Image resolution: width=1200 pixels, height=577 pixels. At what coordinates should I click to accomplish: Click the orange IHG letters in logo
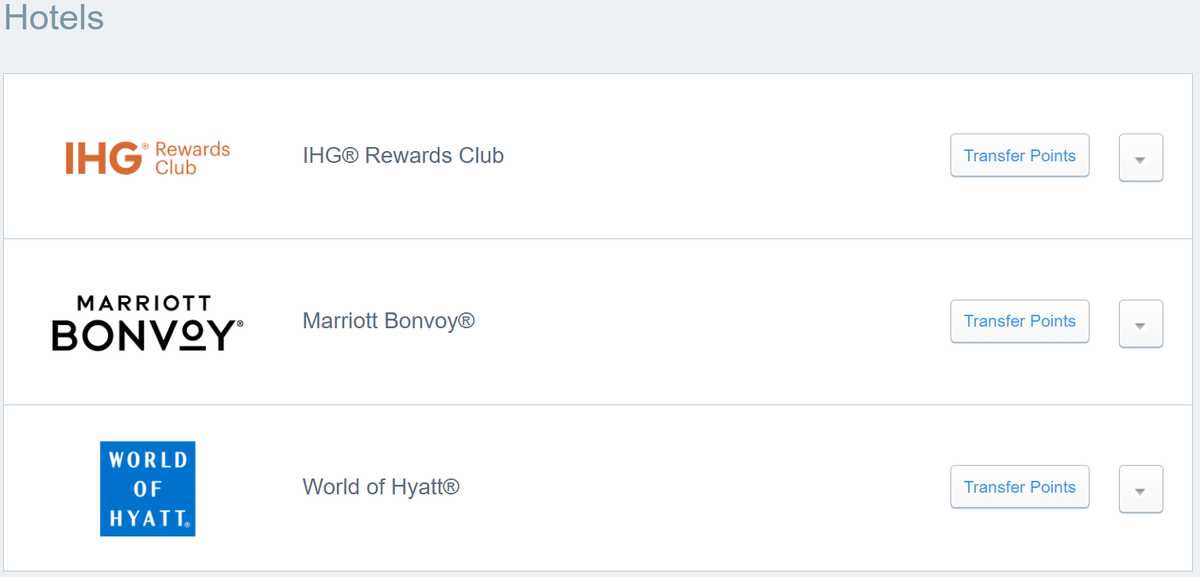pos(104,158)
